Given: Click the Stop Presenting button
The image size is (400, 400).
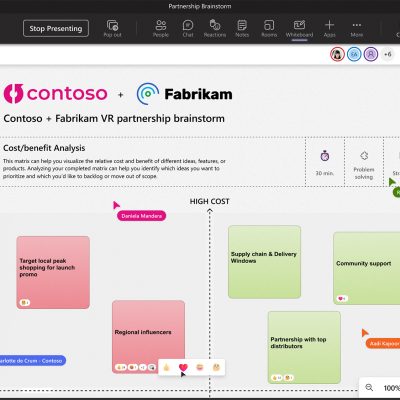Looking at the screenshot, I should 56,28.
